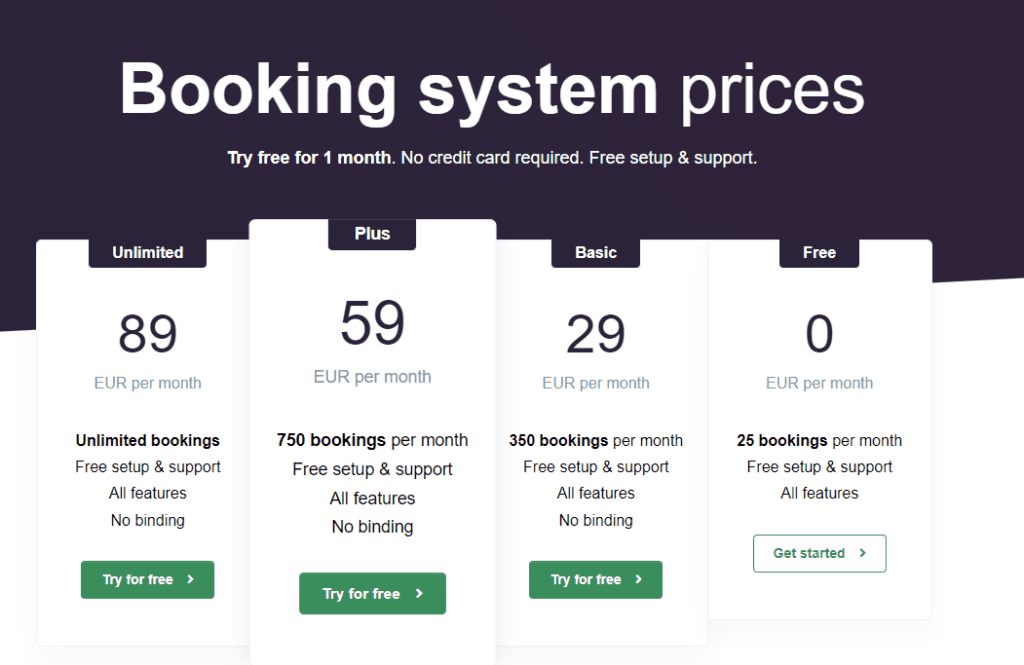Click the 0 price figure
This screenshot has width=1024, height=665.
(x=820, y=333)
